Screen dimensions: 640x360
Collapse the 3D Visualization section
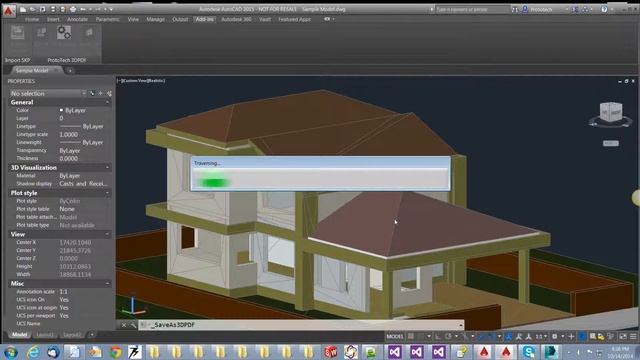coord(108,168)
